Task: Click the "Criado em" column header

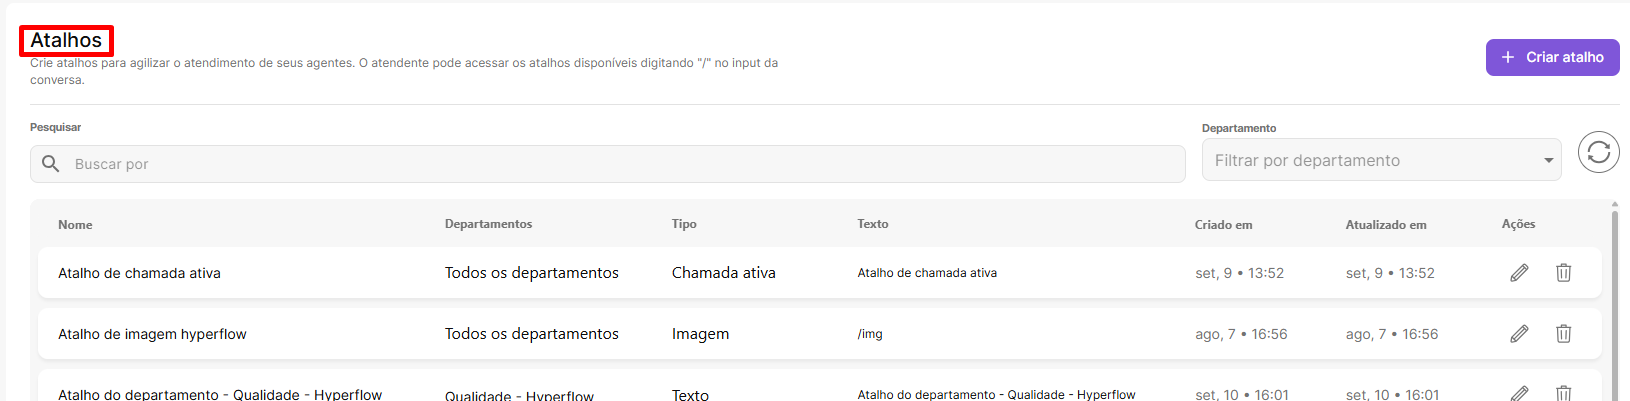Action: point(1223,225)
